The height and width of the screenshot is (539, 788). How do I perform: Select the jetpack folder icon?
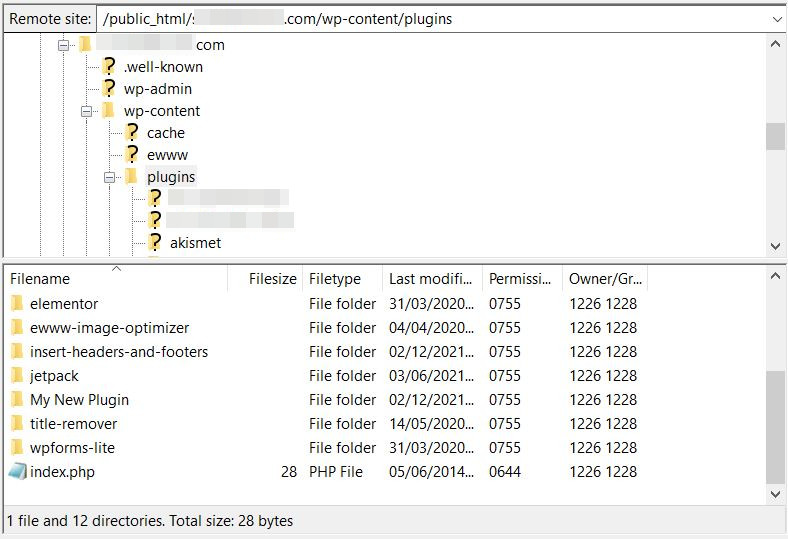17,376
